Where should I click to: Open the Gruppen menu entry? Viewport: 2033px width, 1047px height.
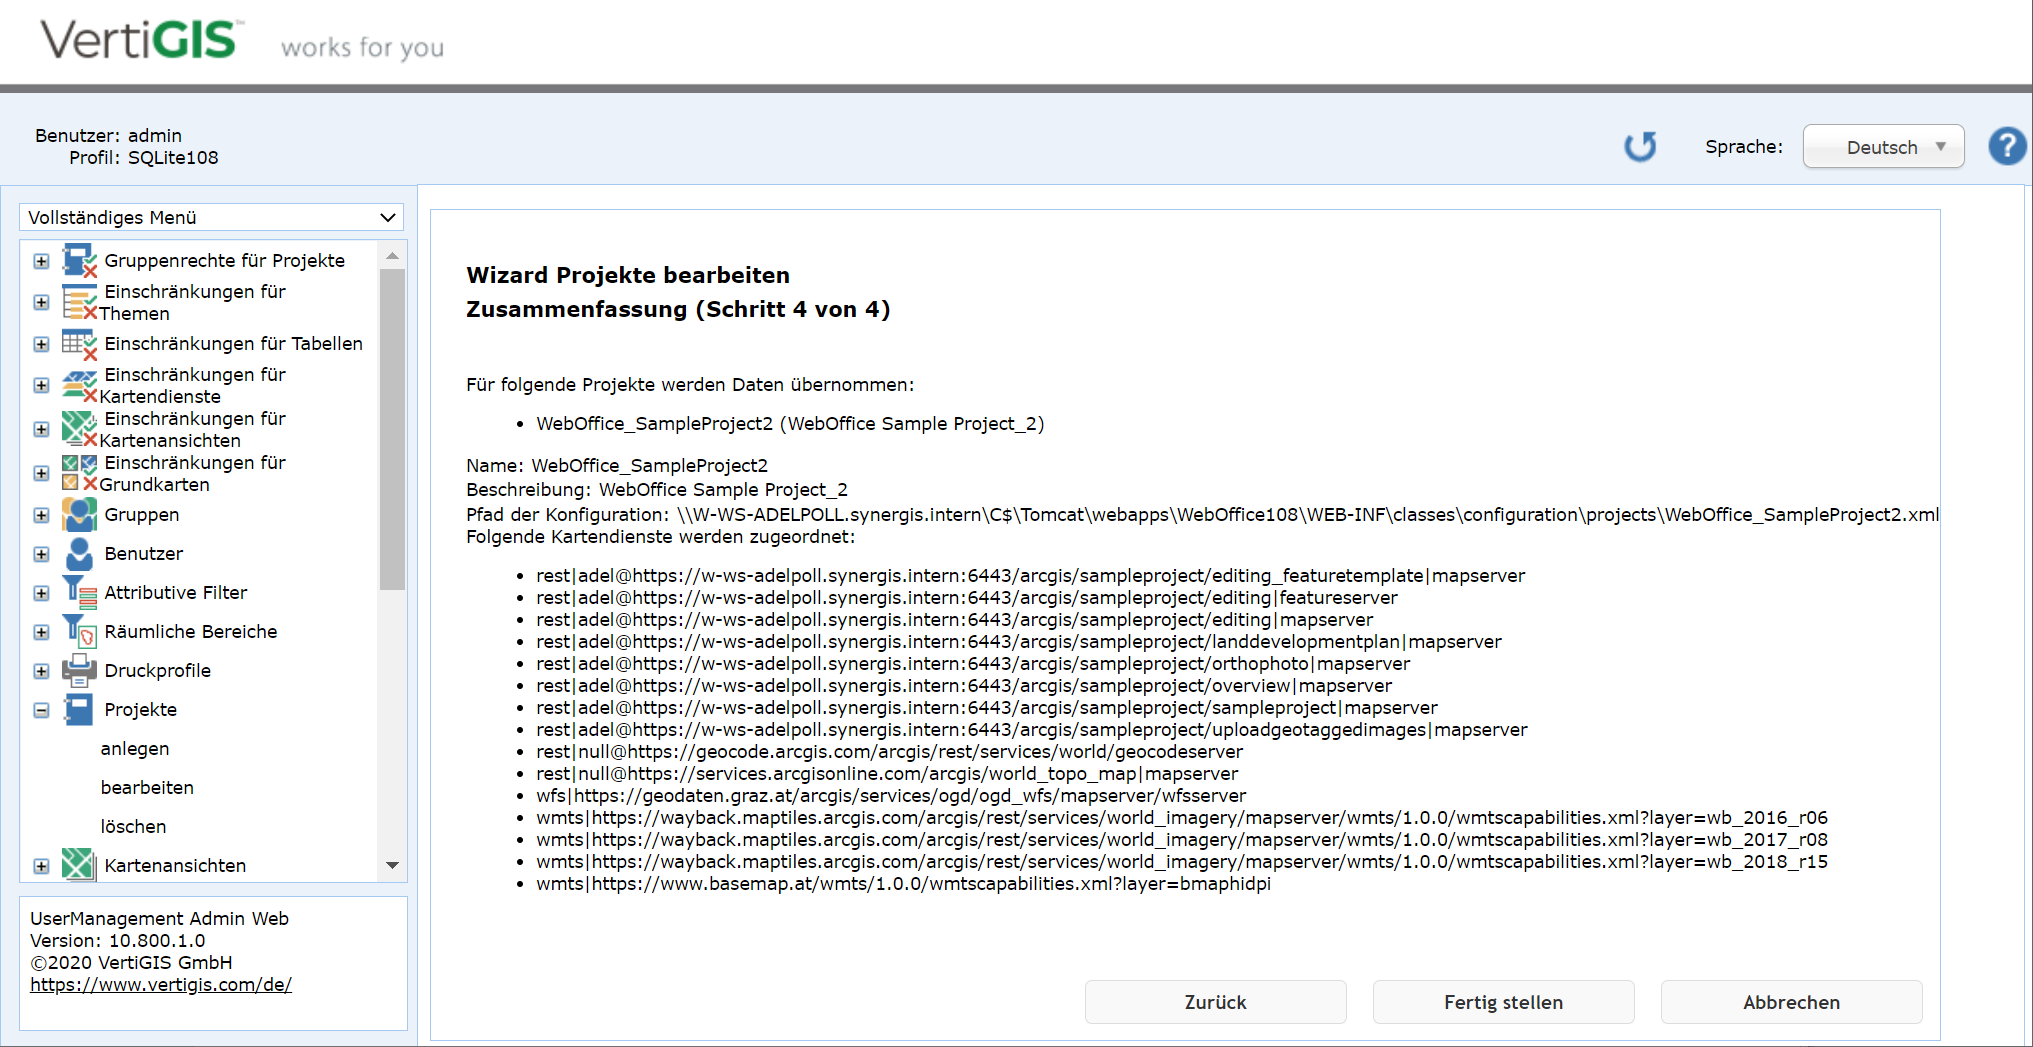tap(142, 515)
